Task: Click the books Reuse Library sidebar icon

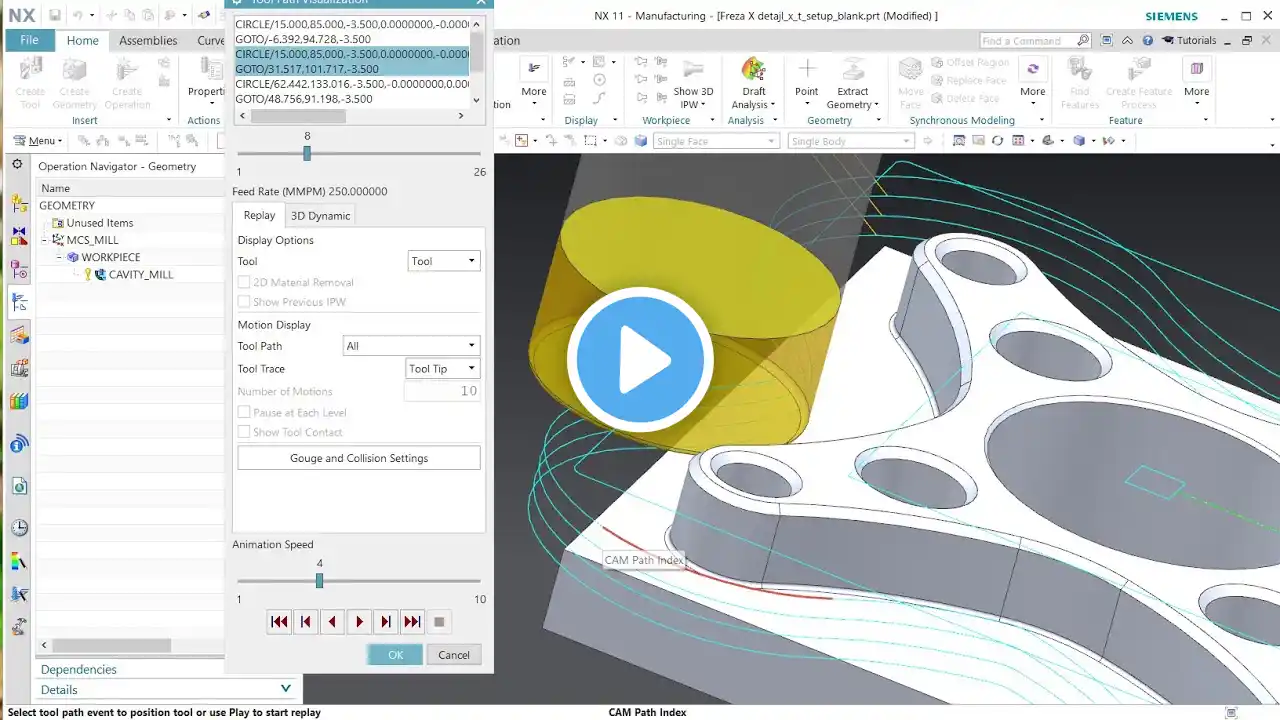Action: [x=19, y=401]
